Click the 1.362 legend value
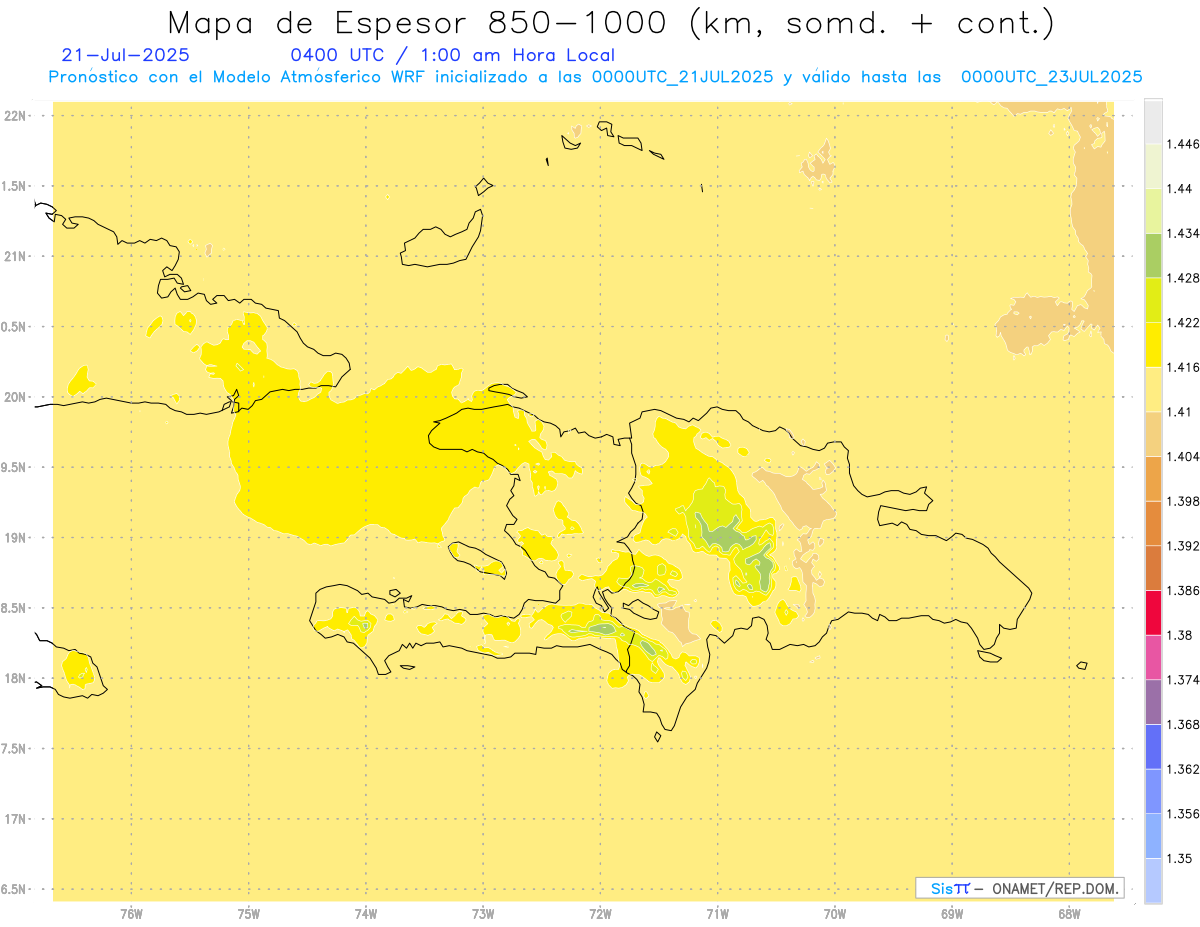 pos(1183,769)
